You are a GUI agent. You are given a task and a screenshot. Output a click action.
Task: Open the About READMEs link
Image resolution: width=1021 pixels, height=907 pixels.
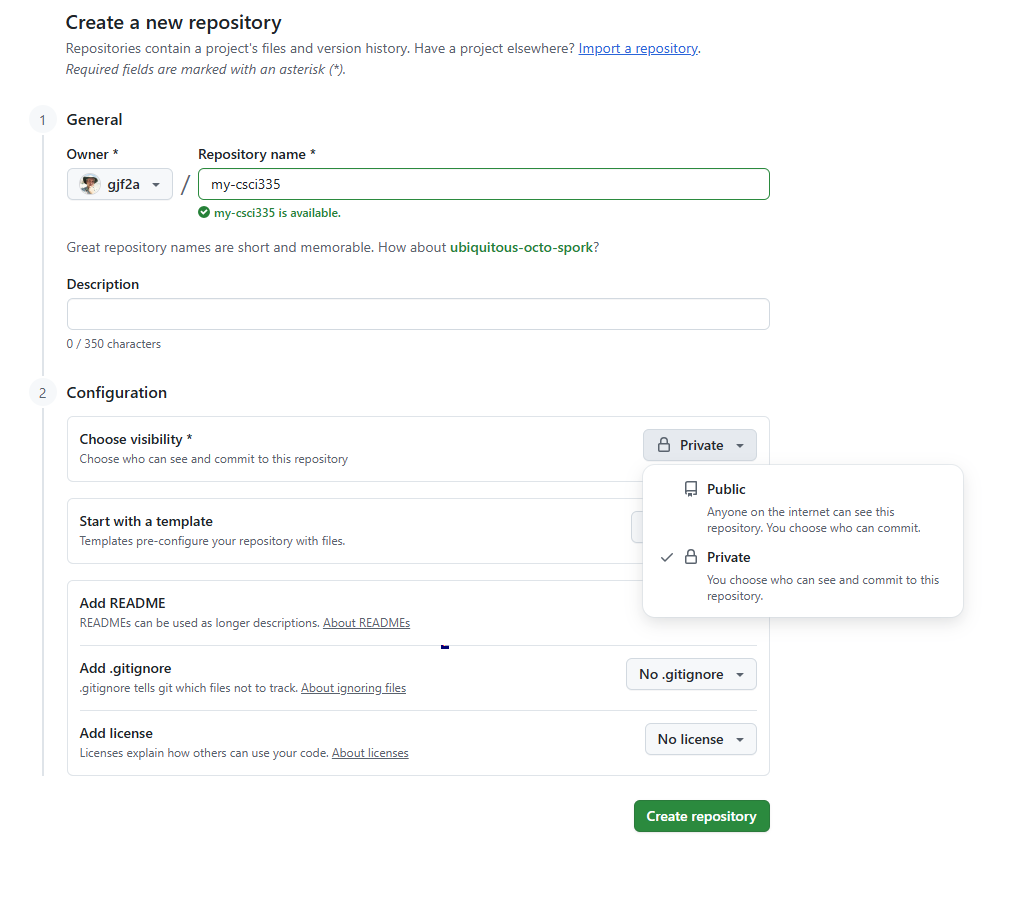tap(367, 622)
